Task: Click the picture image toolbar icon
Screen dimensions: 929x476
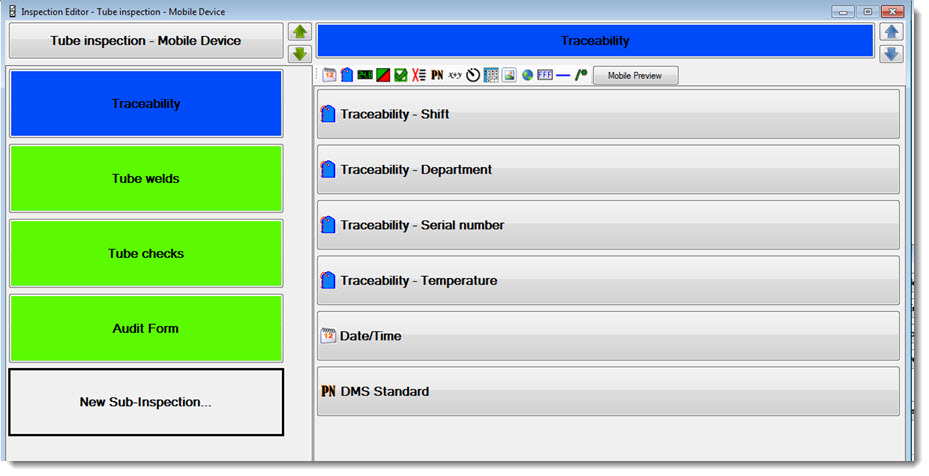Action: (509, 75)
